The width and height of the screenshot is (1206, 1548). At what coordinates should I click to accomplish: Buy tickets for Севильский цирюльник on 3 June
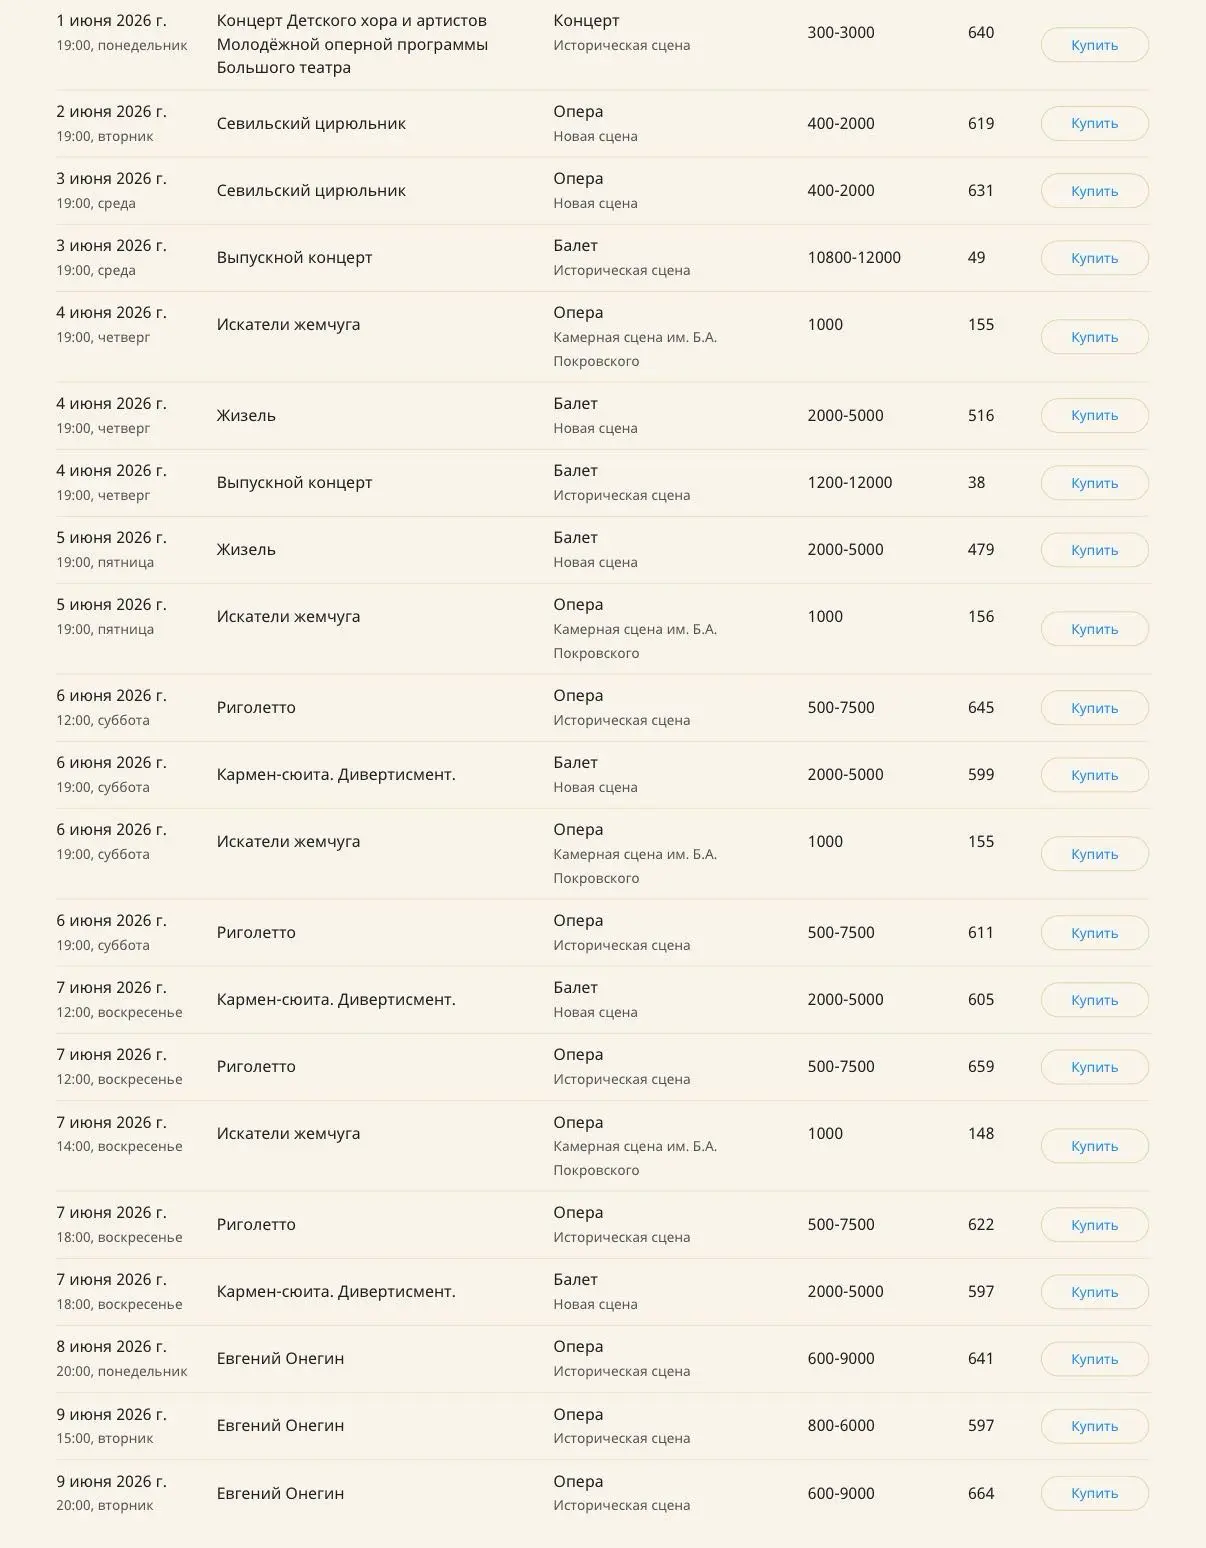pos(1094,191)
